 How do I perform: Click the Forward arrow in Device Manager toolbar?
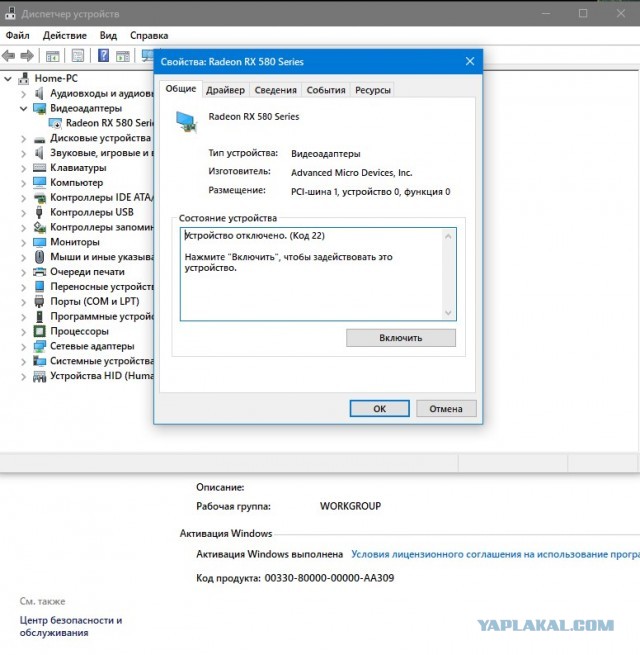27,56
